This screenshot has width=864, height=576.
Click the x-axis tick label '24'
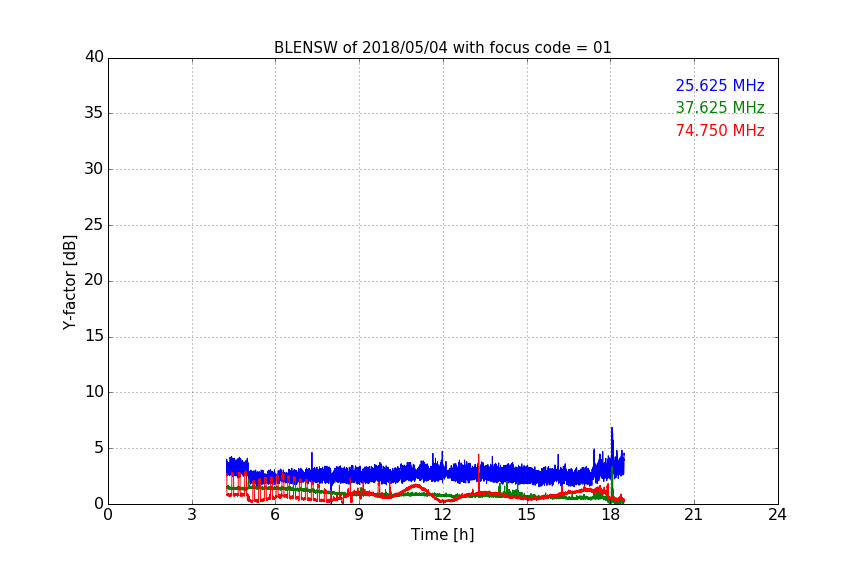coord(777,515)
